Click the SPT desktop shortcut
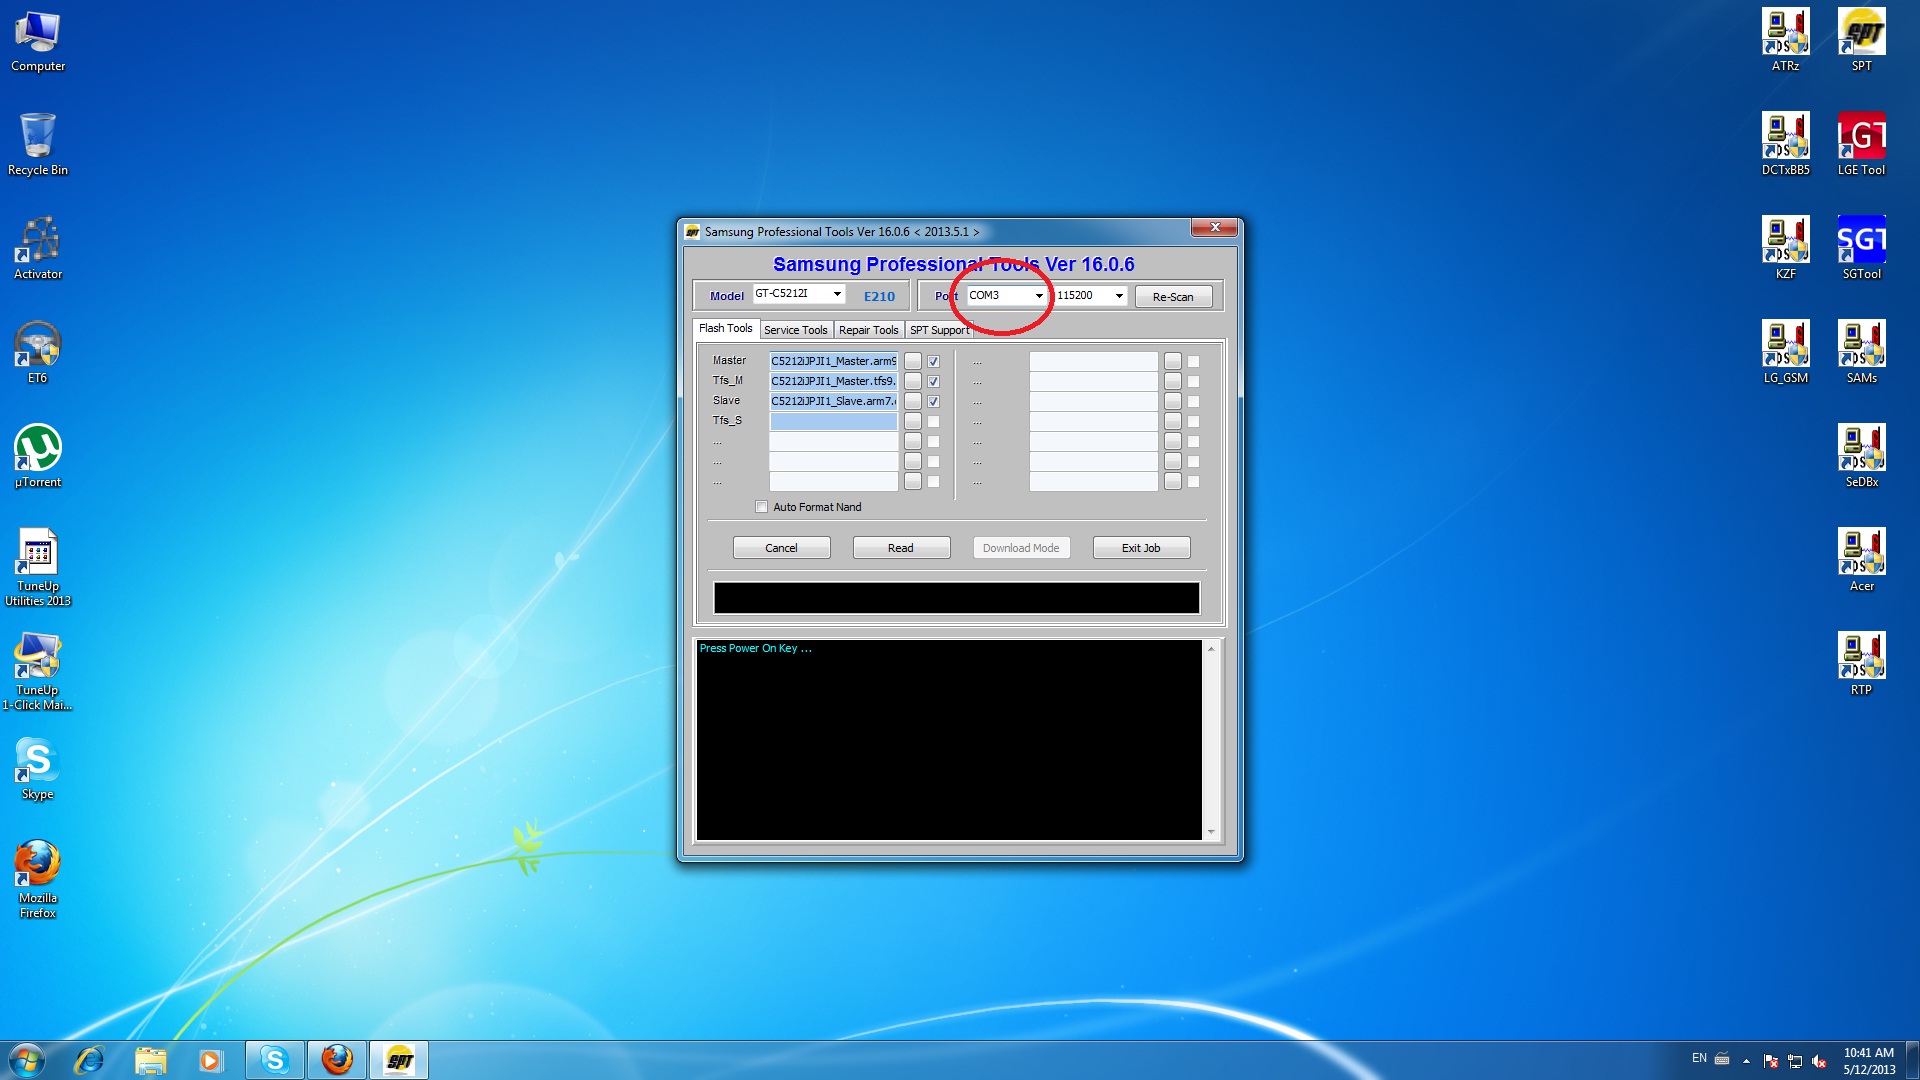The height and width of the screenshot is (1080, 1920). [x=1862, y=42]
